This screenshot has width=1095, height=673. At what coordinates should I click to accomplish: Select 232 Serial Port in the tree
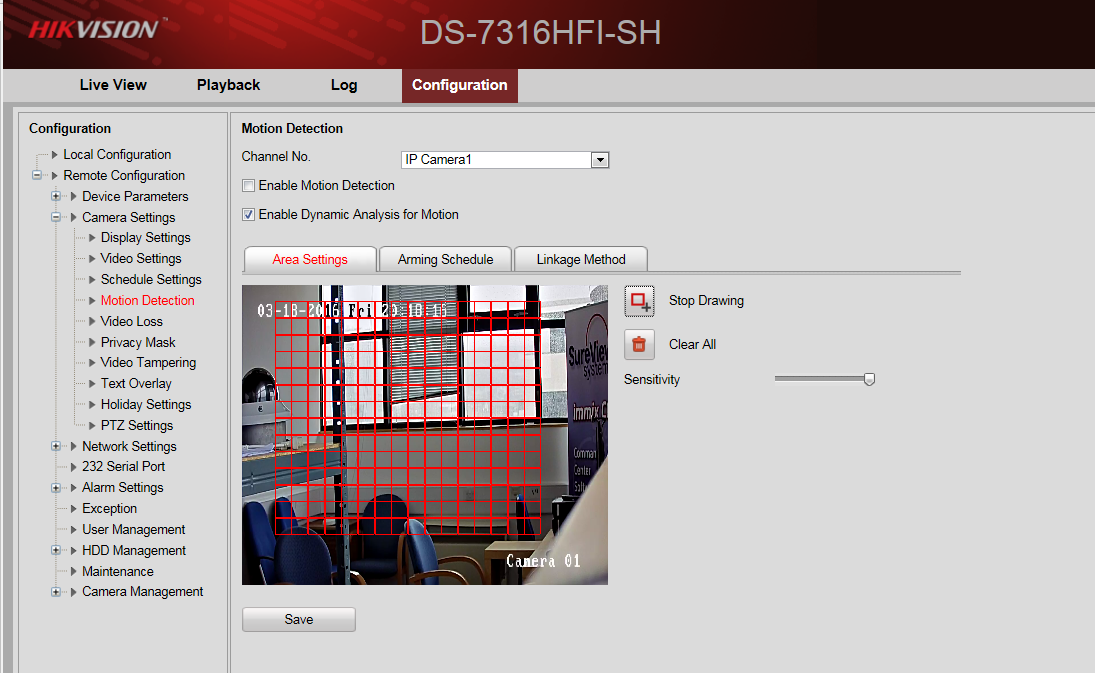point(124,466)
